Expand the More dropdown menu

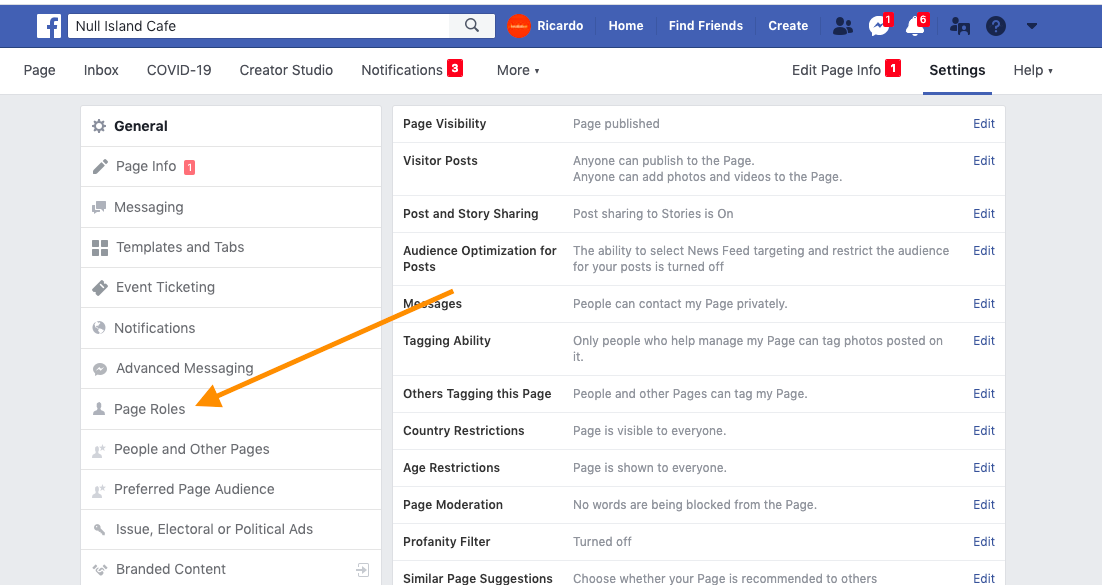(518, 70)
